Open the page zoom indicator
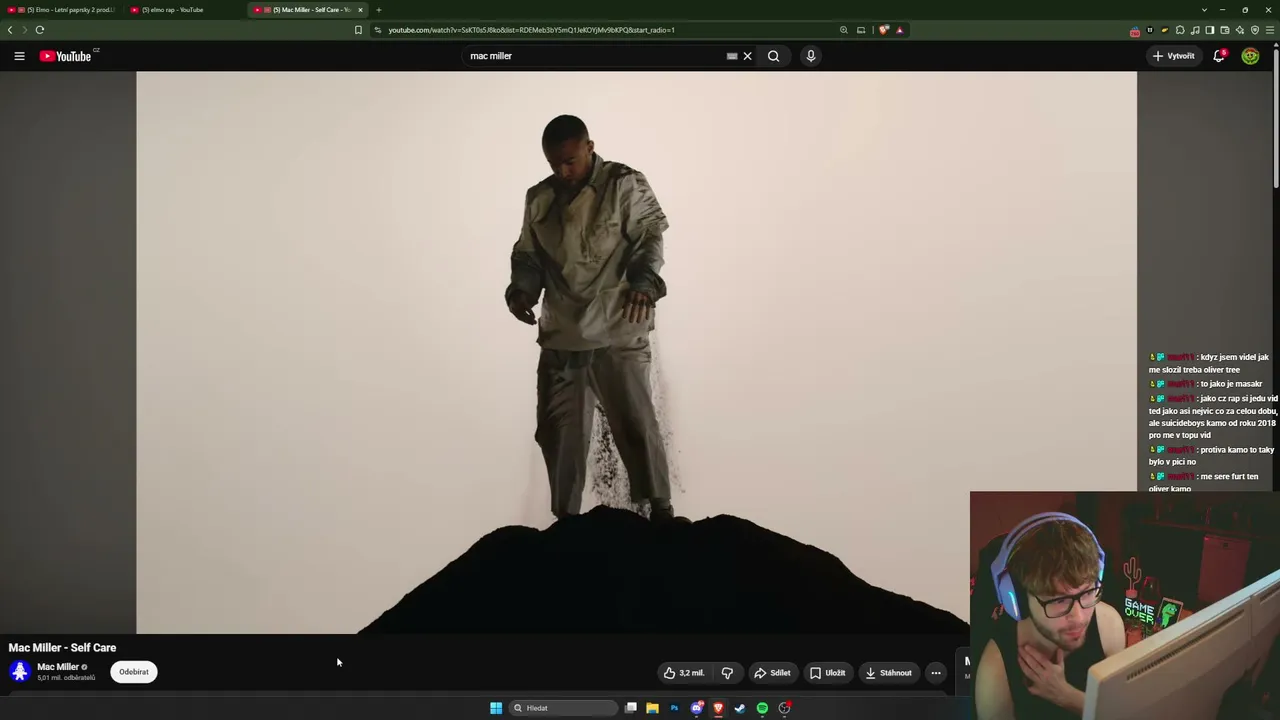The width and height of the screenshot is (1280, 720). pyautogui.click(x=844, y=30)
